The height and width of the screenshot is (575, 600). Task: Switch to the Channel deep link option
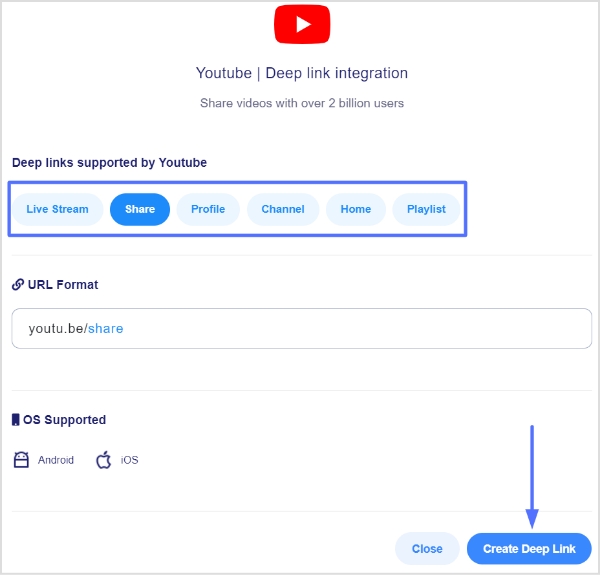coord(283,209)
